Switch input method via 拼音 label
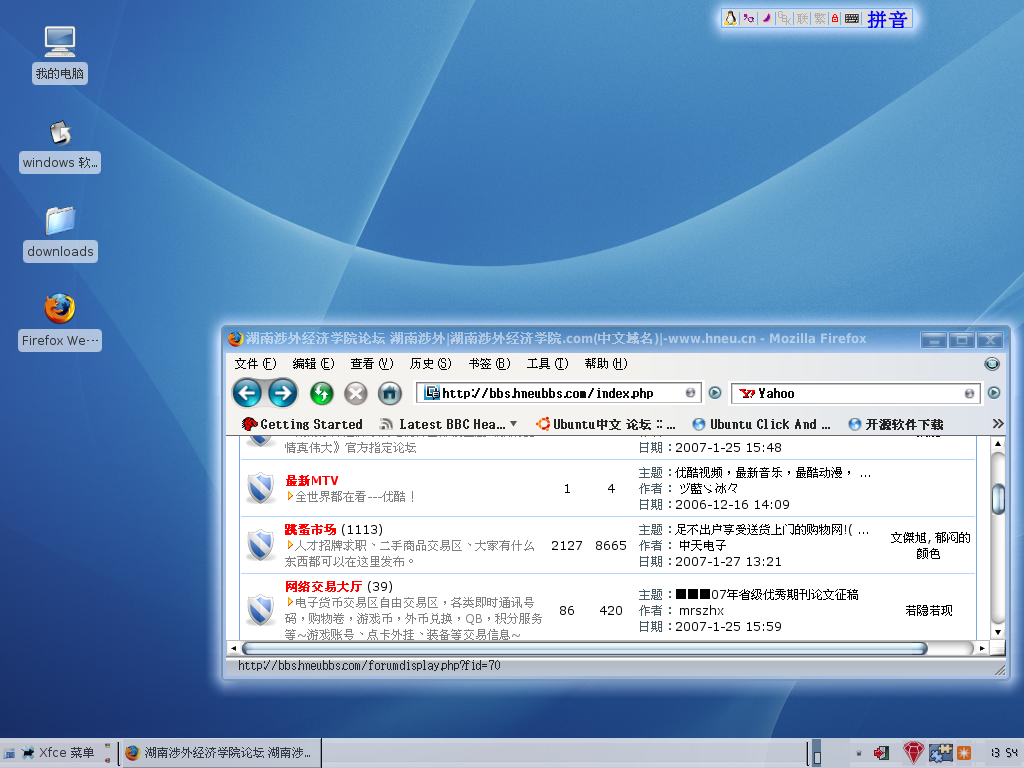This screenshot has width=1024, height=768. tap(887, 19)
